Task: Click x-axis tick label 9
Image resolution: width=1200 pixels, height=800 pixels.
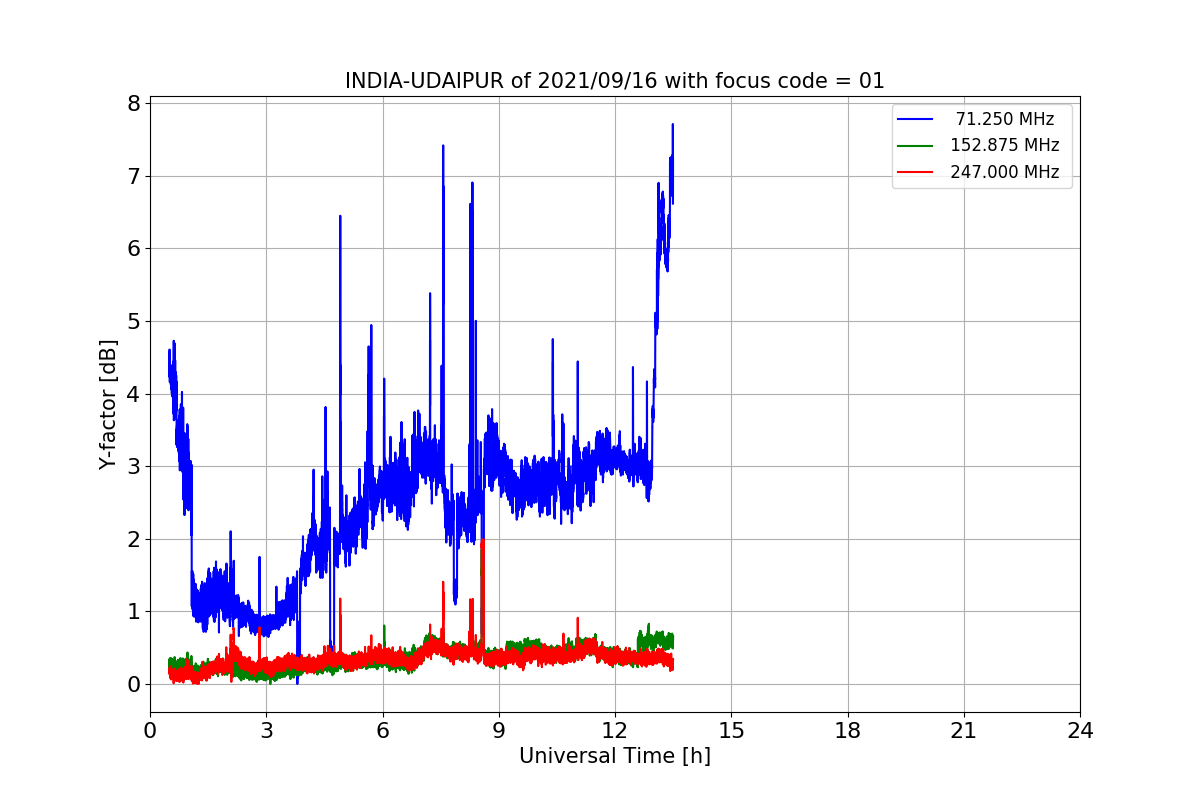Action: (x=499, y=731)
